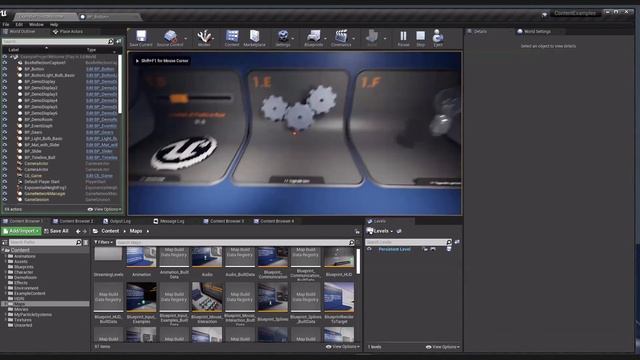Expand the Animations folder

point(6,256)
